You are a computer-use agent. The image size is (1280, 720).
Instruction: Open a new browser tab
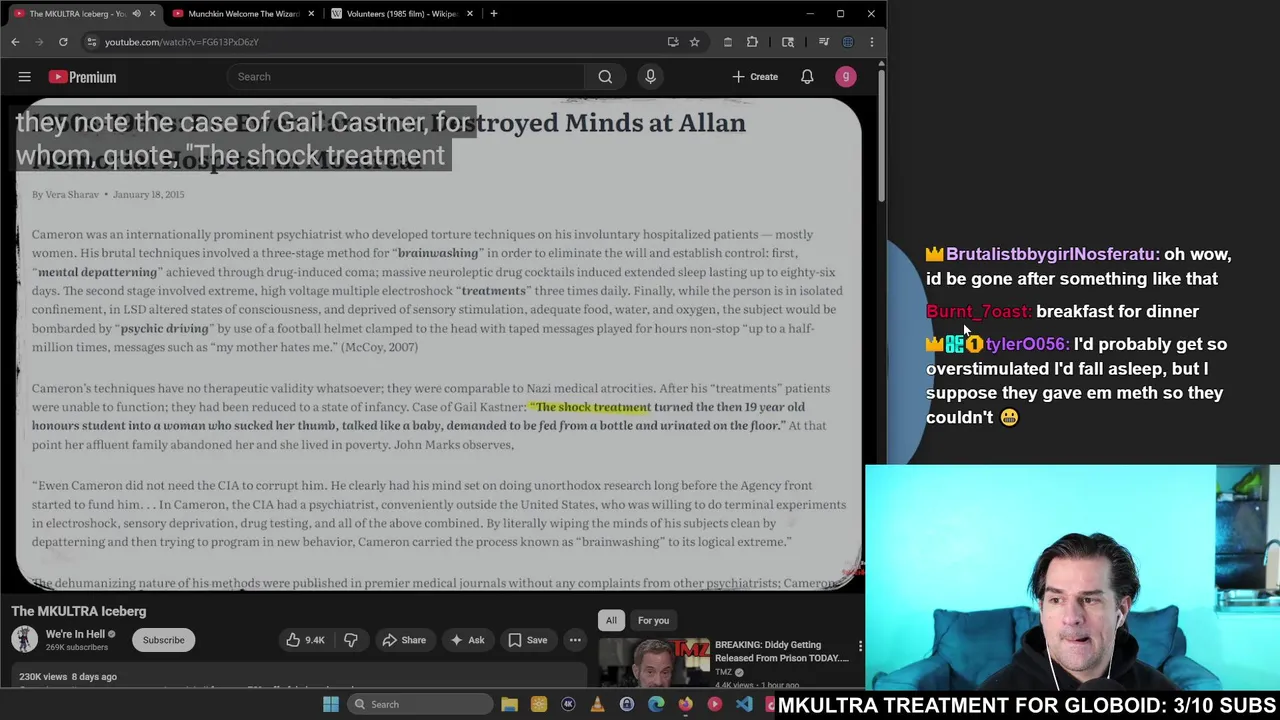click(493, 13)
